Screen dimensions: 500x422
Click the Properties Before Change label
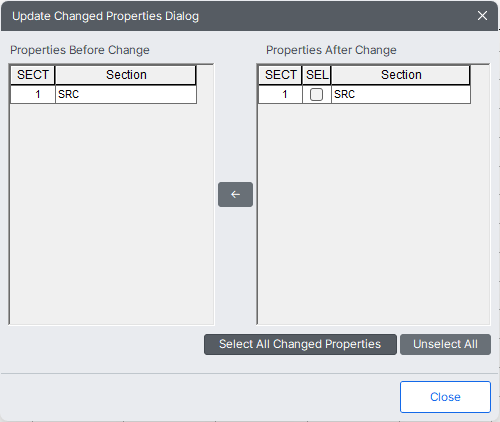(x=80, y=50)
